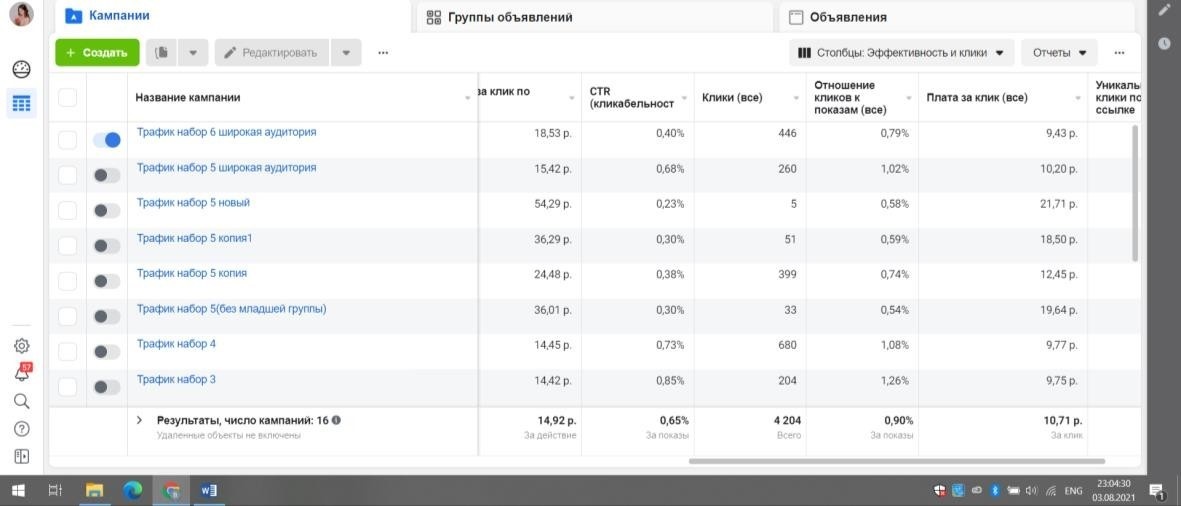The width and height of the screenshot is (1181, 506).
Task: Click the Bluetooth icon in system tray
Action: tap(994, 491)
